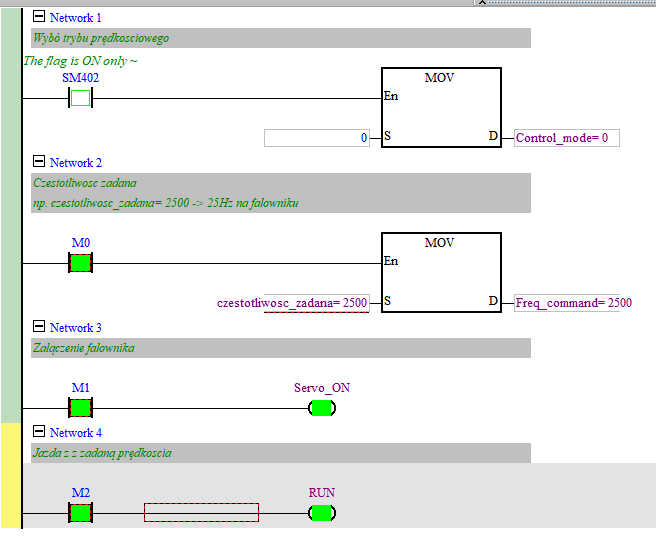Collapse Network 3 with the minus box
This screenshot has width=656, height=557.
point(39,327)
